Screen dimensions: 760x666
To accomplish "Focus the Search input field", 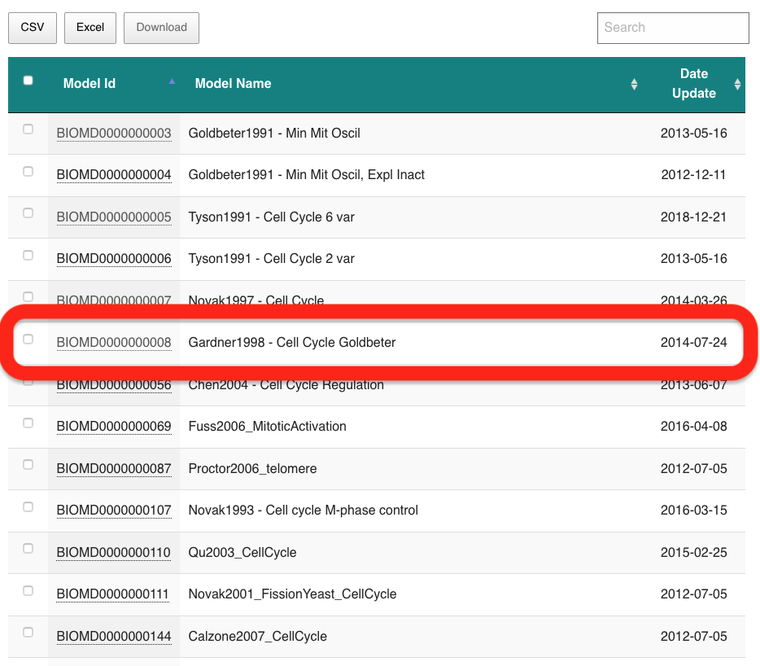I will point(673,28).
